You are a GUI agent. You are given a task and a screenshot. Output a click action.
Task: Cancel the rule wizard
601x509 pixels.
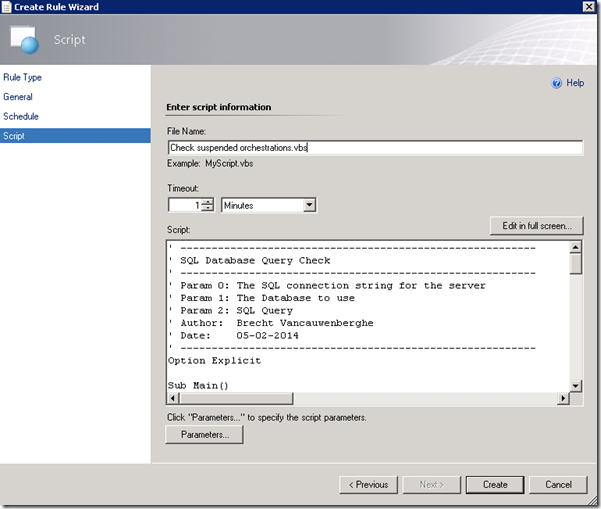pyautogui.click(x=558, y=485)
